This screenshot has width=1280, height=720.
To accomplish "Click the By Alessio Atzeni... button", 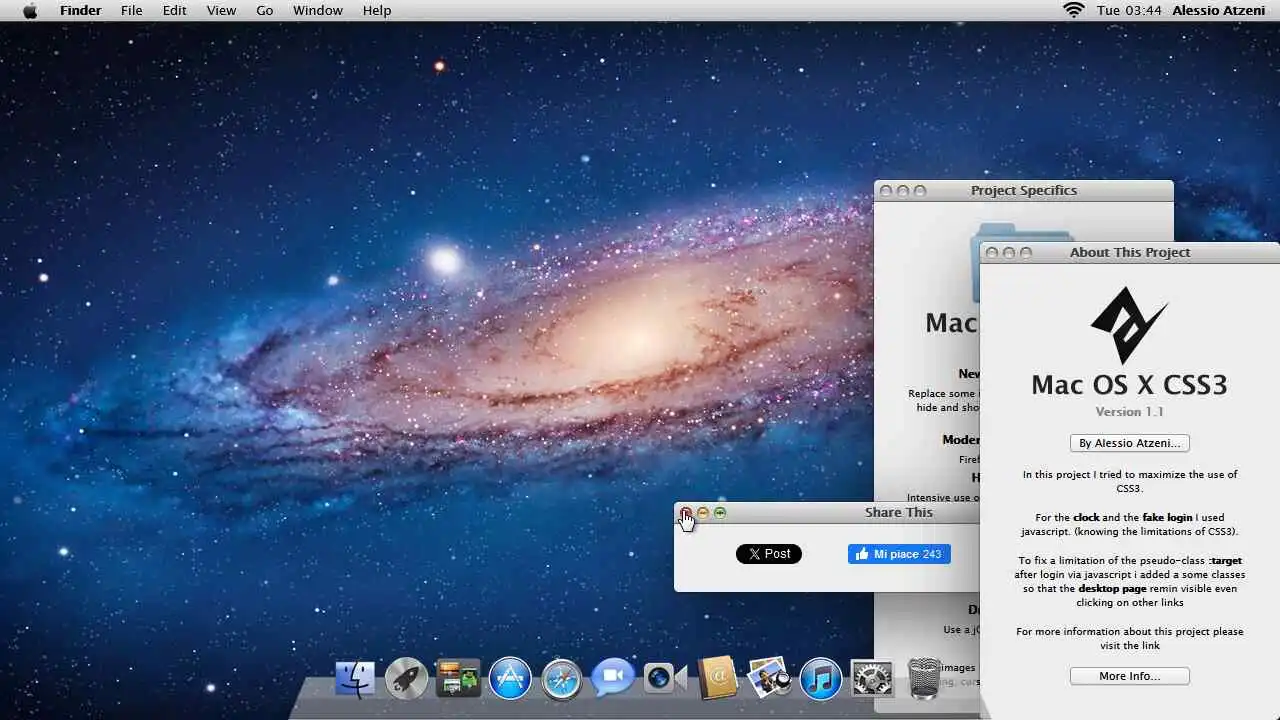I will [x=1129, y=443].
